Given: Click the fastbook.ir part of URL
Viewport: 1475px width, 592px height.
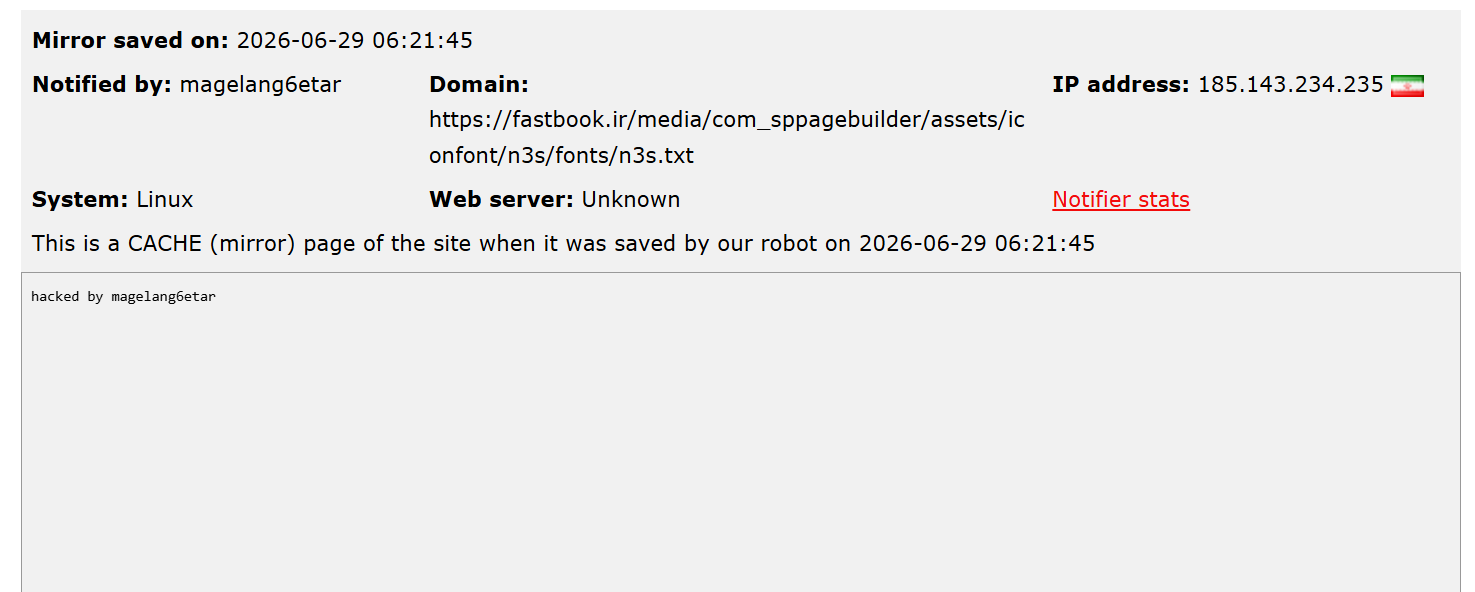Looking at the screenshot, I should [563, 120].
